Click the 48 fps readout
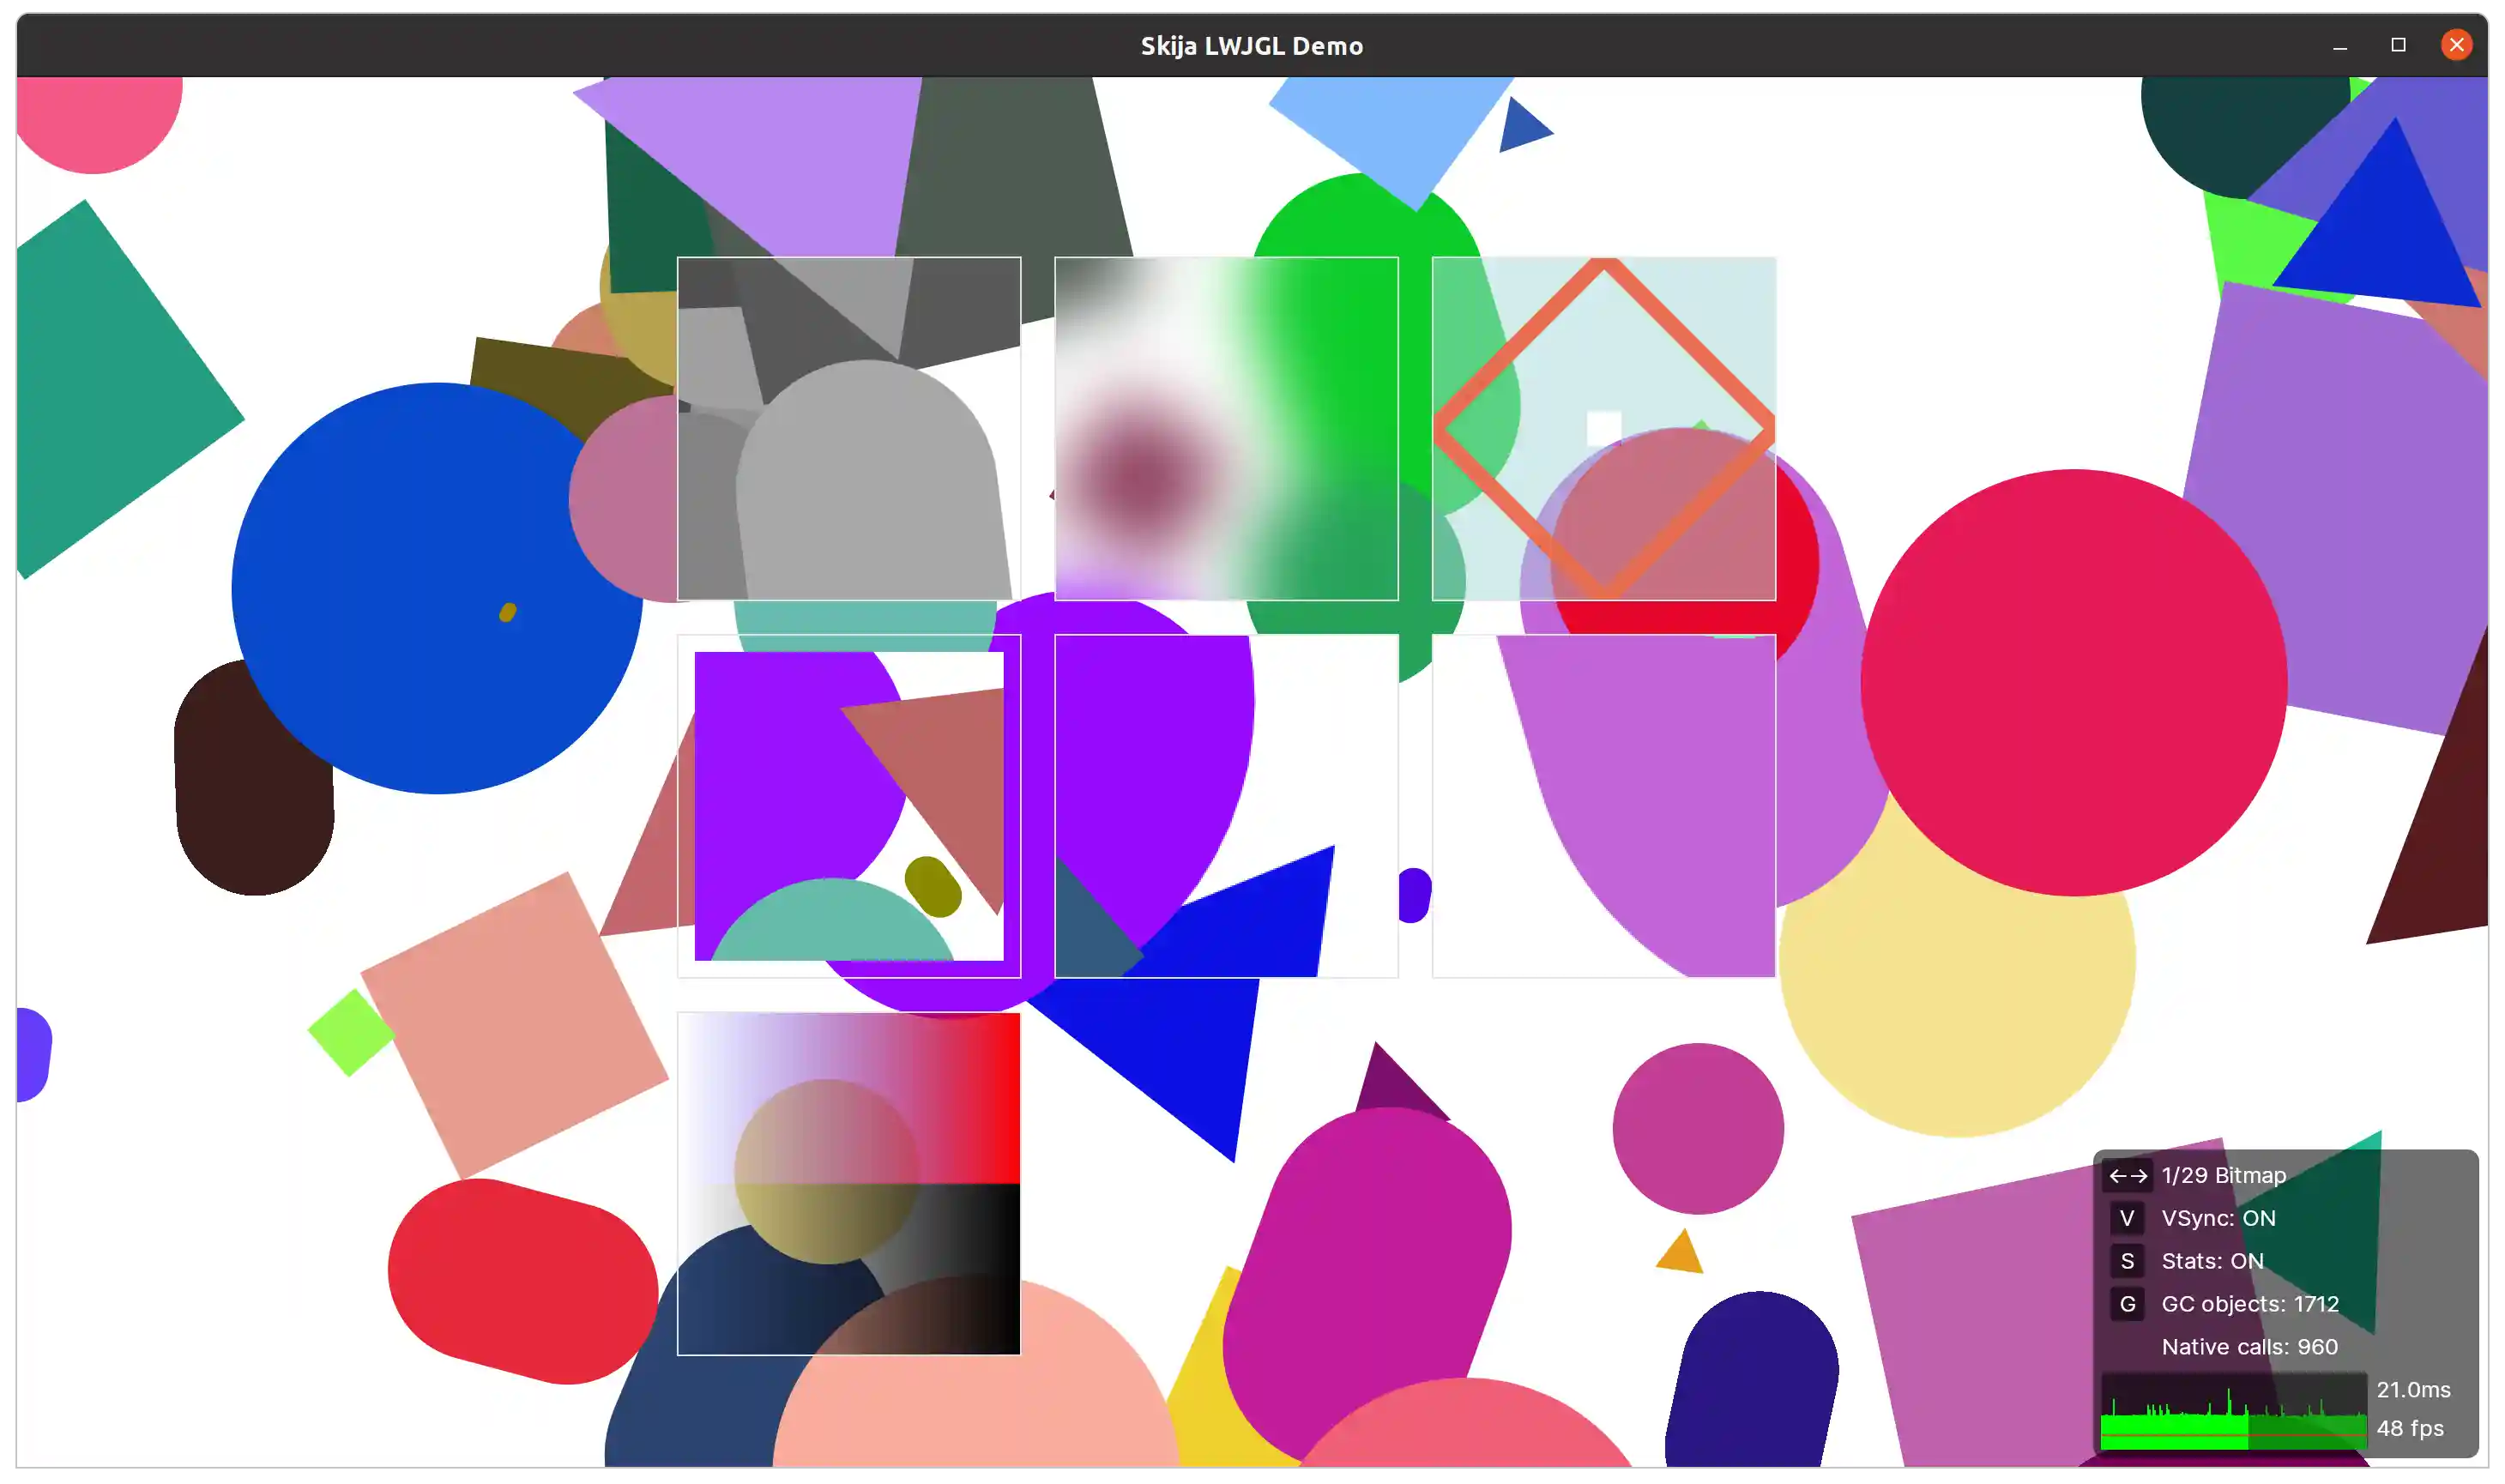The image size is (2505, 1484). pyautogui.click(x=2409, y=1429)
